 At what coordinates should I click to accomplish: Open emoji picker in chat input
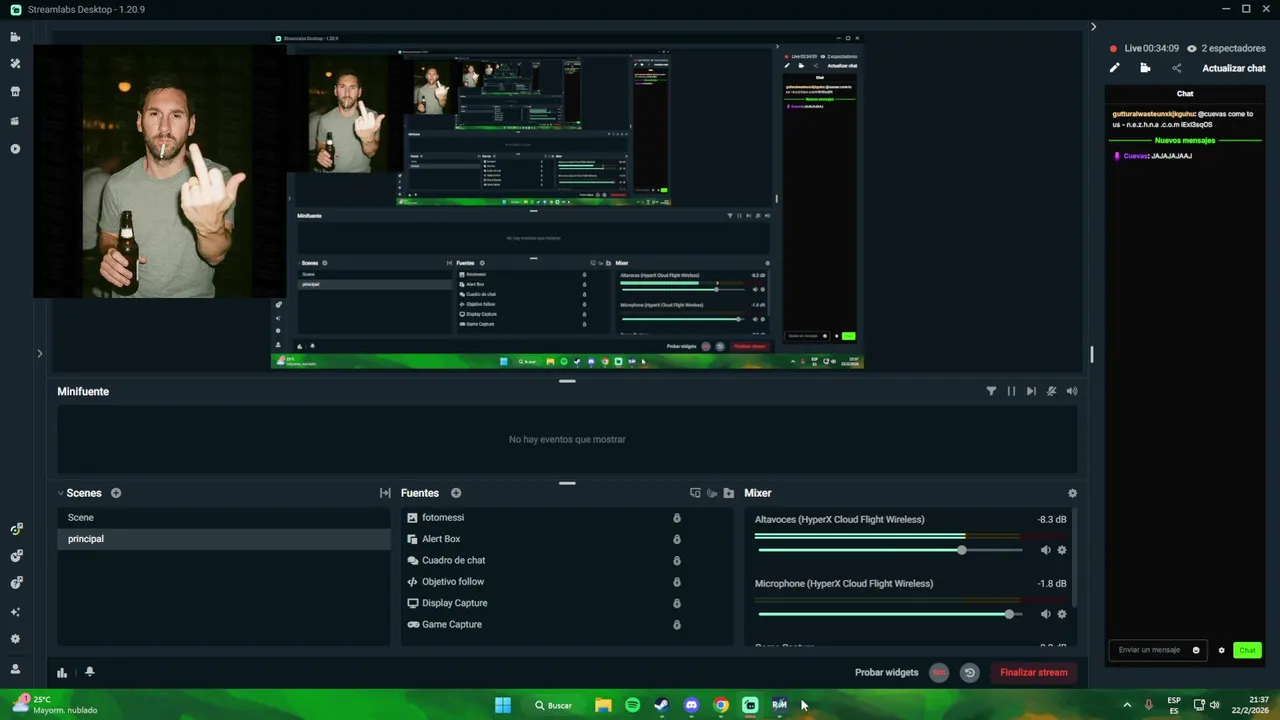click(x=1196, y=650)
